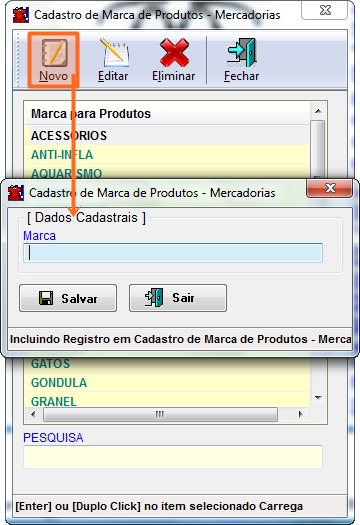This screenshot has height=525, width=360.
Task: Click the Novo toolbar icon
Action: coord(54,53)
